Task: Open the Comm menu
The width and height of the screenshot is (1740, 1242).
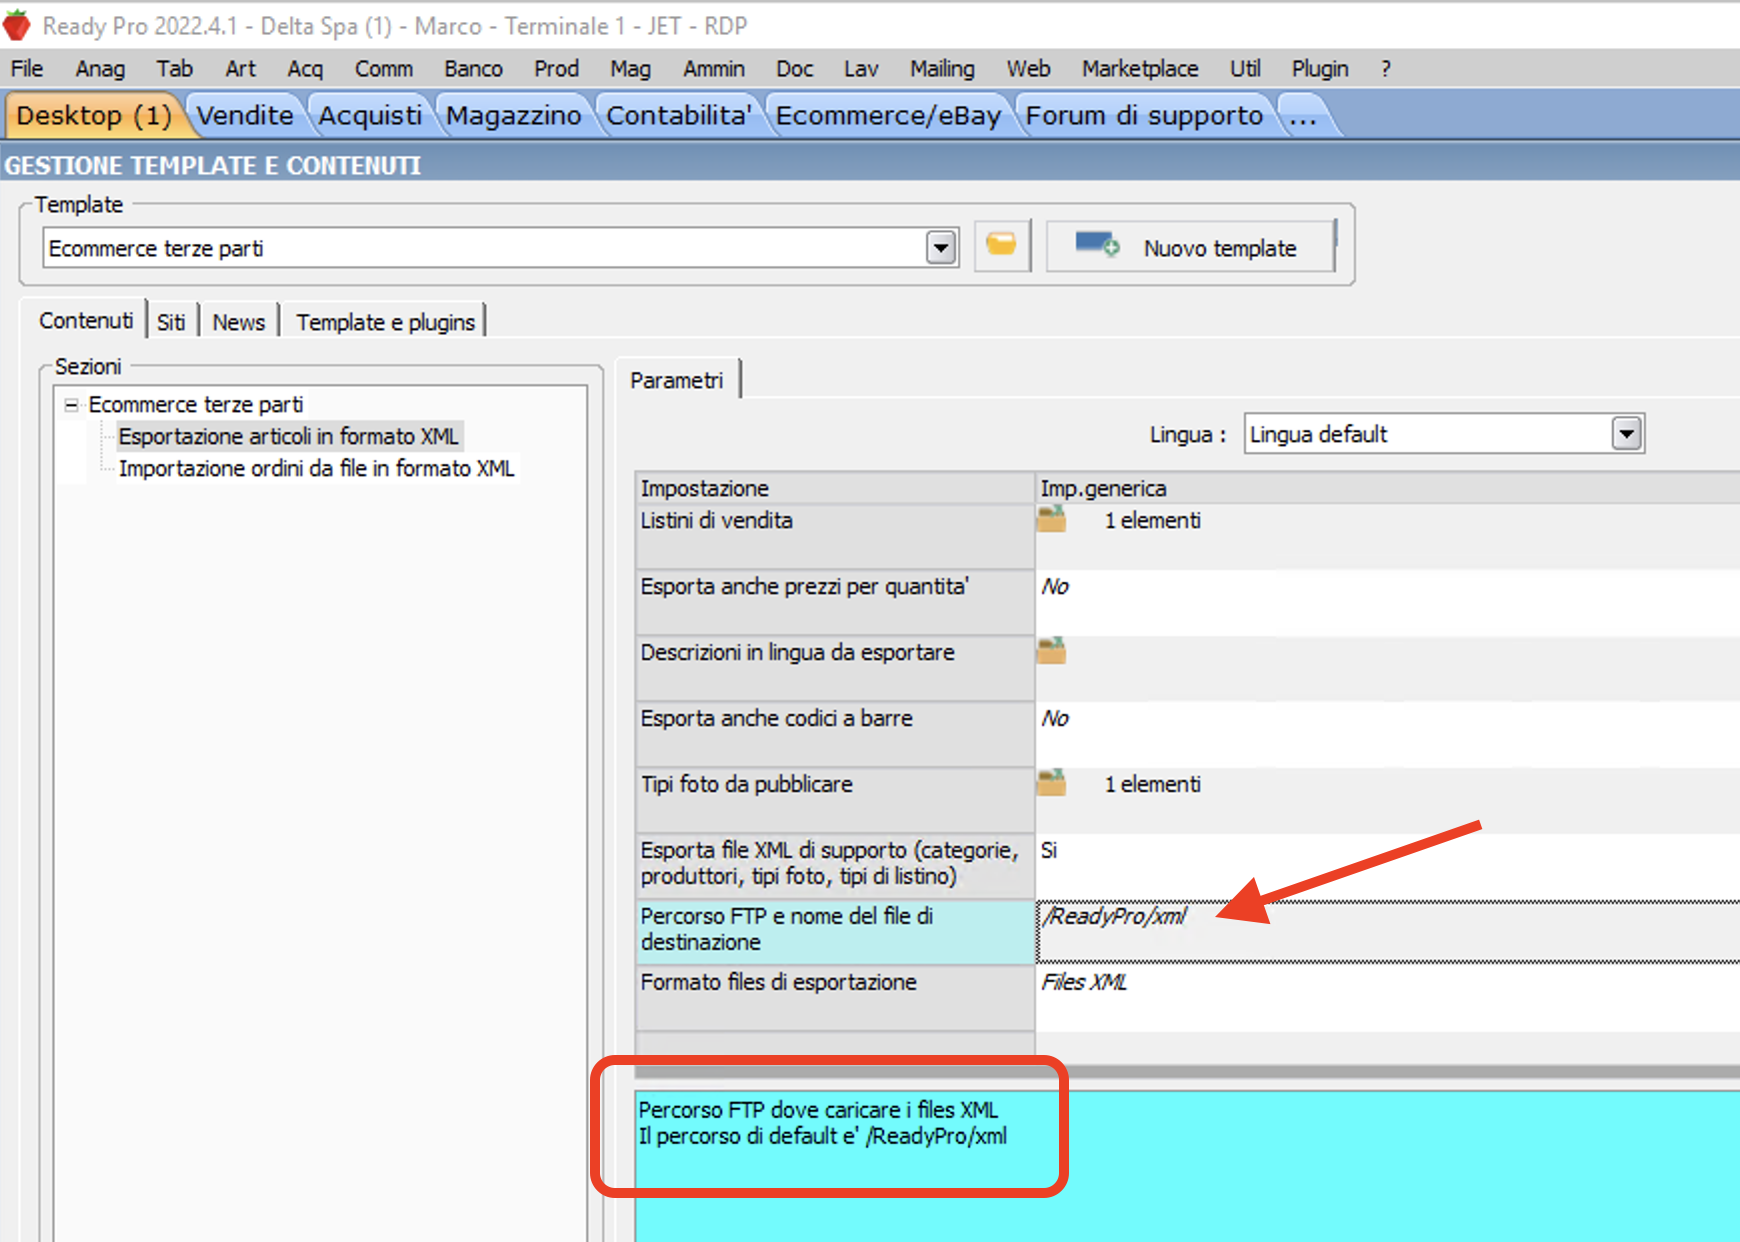Action: click(x=383, y=69)
